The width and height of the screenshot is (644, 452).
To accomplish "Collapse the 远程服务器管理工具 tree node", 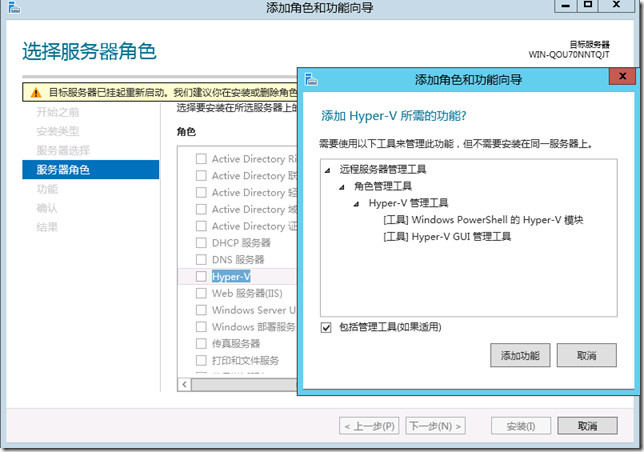I will click(327, 170).
